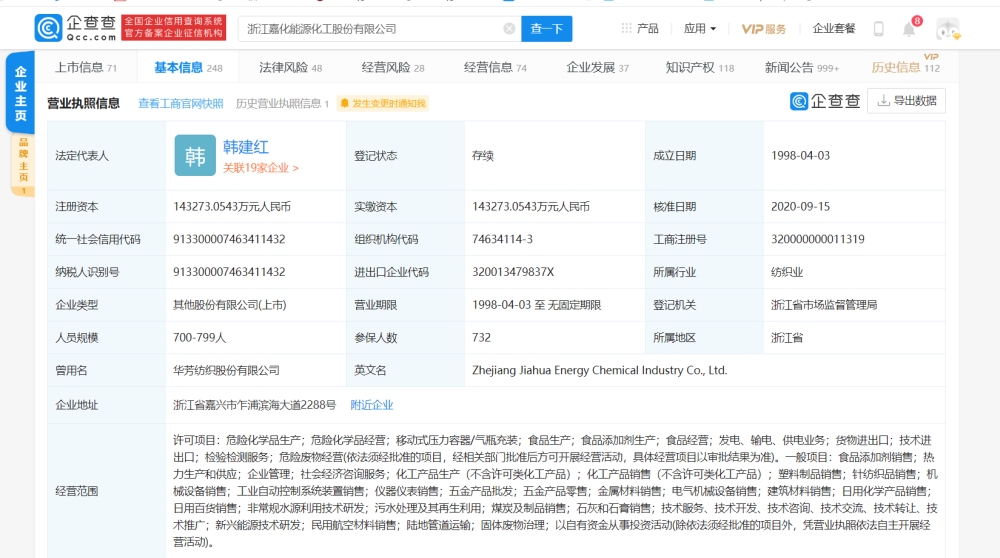Open 查看工商官网快照 link

pos(181,103)
